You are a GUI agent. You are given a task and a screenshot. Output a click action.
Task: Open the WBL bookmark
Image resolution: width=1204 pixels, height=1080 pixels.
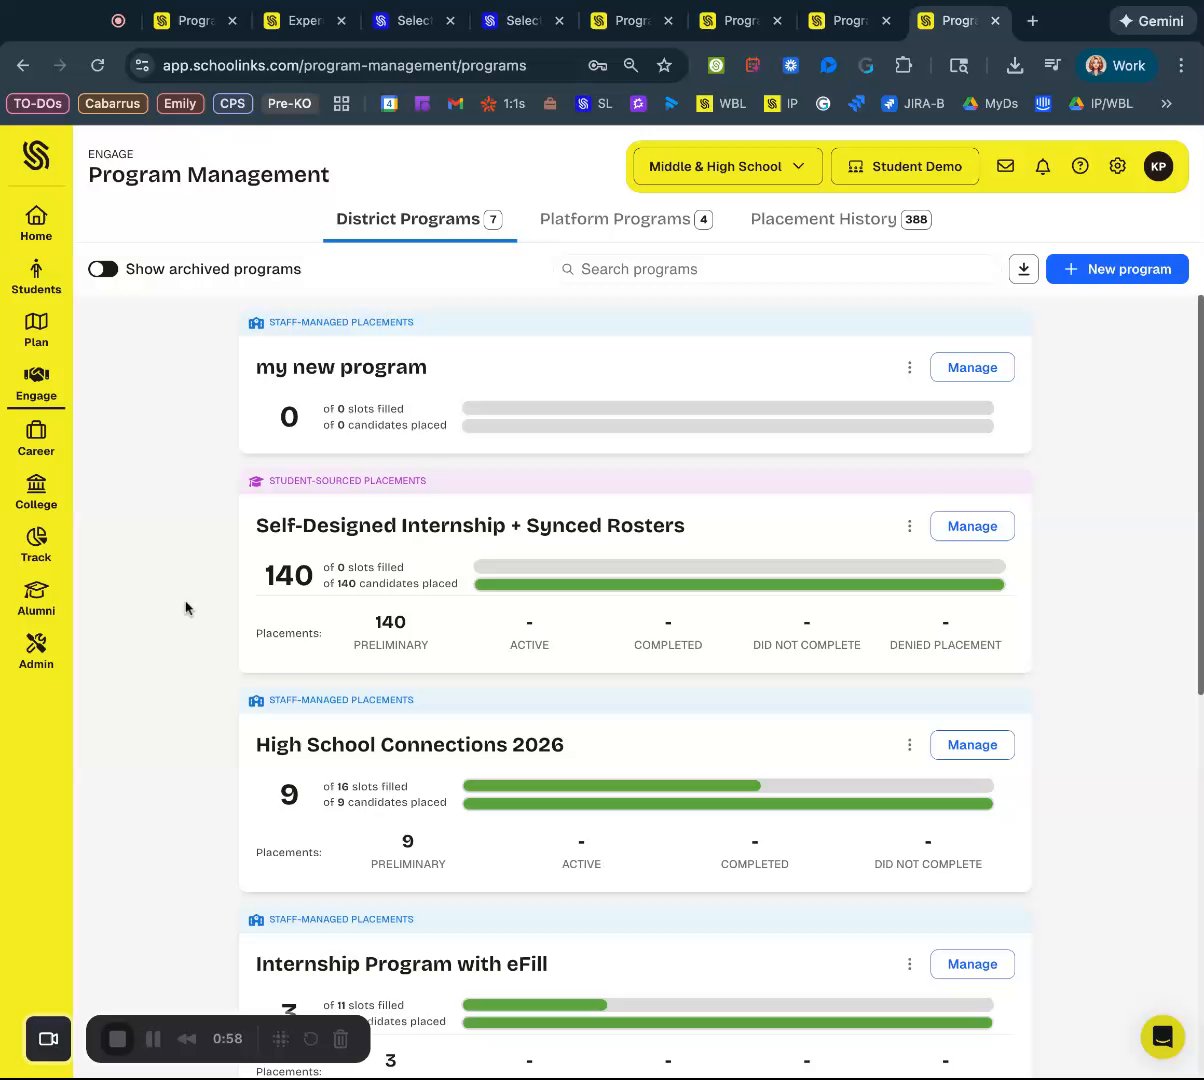[722, 103]
